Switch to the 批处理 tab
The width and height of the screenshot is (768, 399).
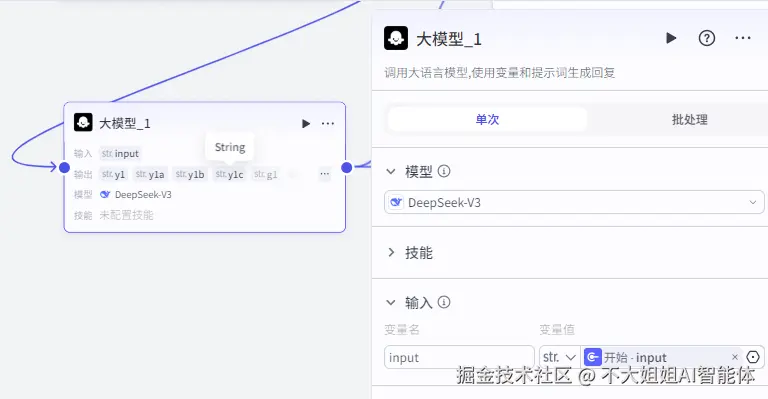[690, 119]
